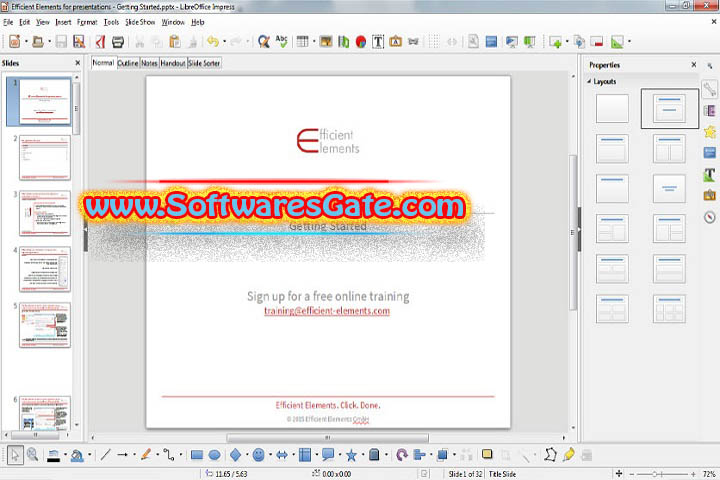The image size is (720, 480).
Task: Click the Text box T icon
Action: coord(378,42)
